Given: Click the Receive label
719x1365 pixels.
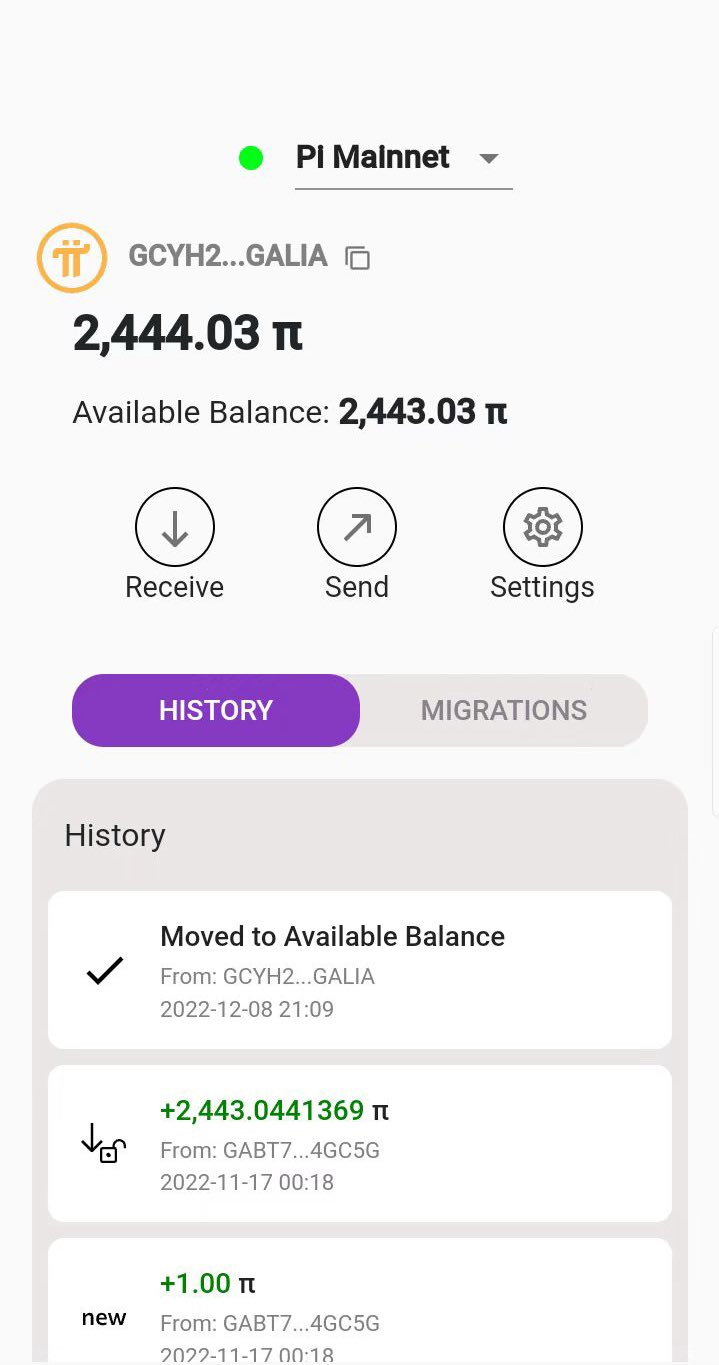Looking at the screenshot, I should (x=175, y=587).
